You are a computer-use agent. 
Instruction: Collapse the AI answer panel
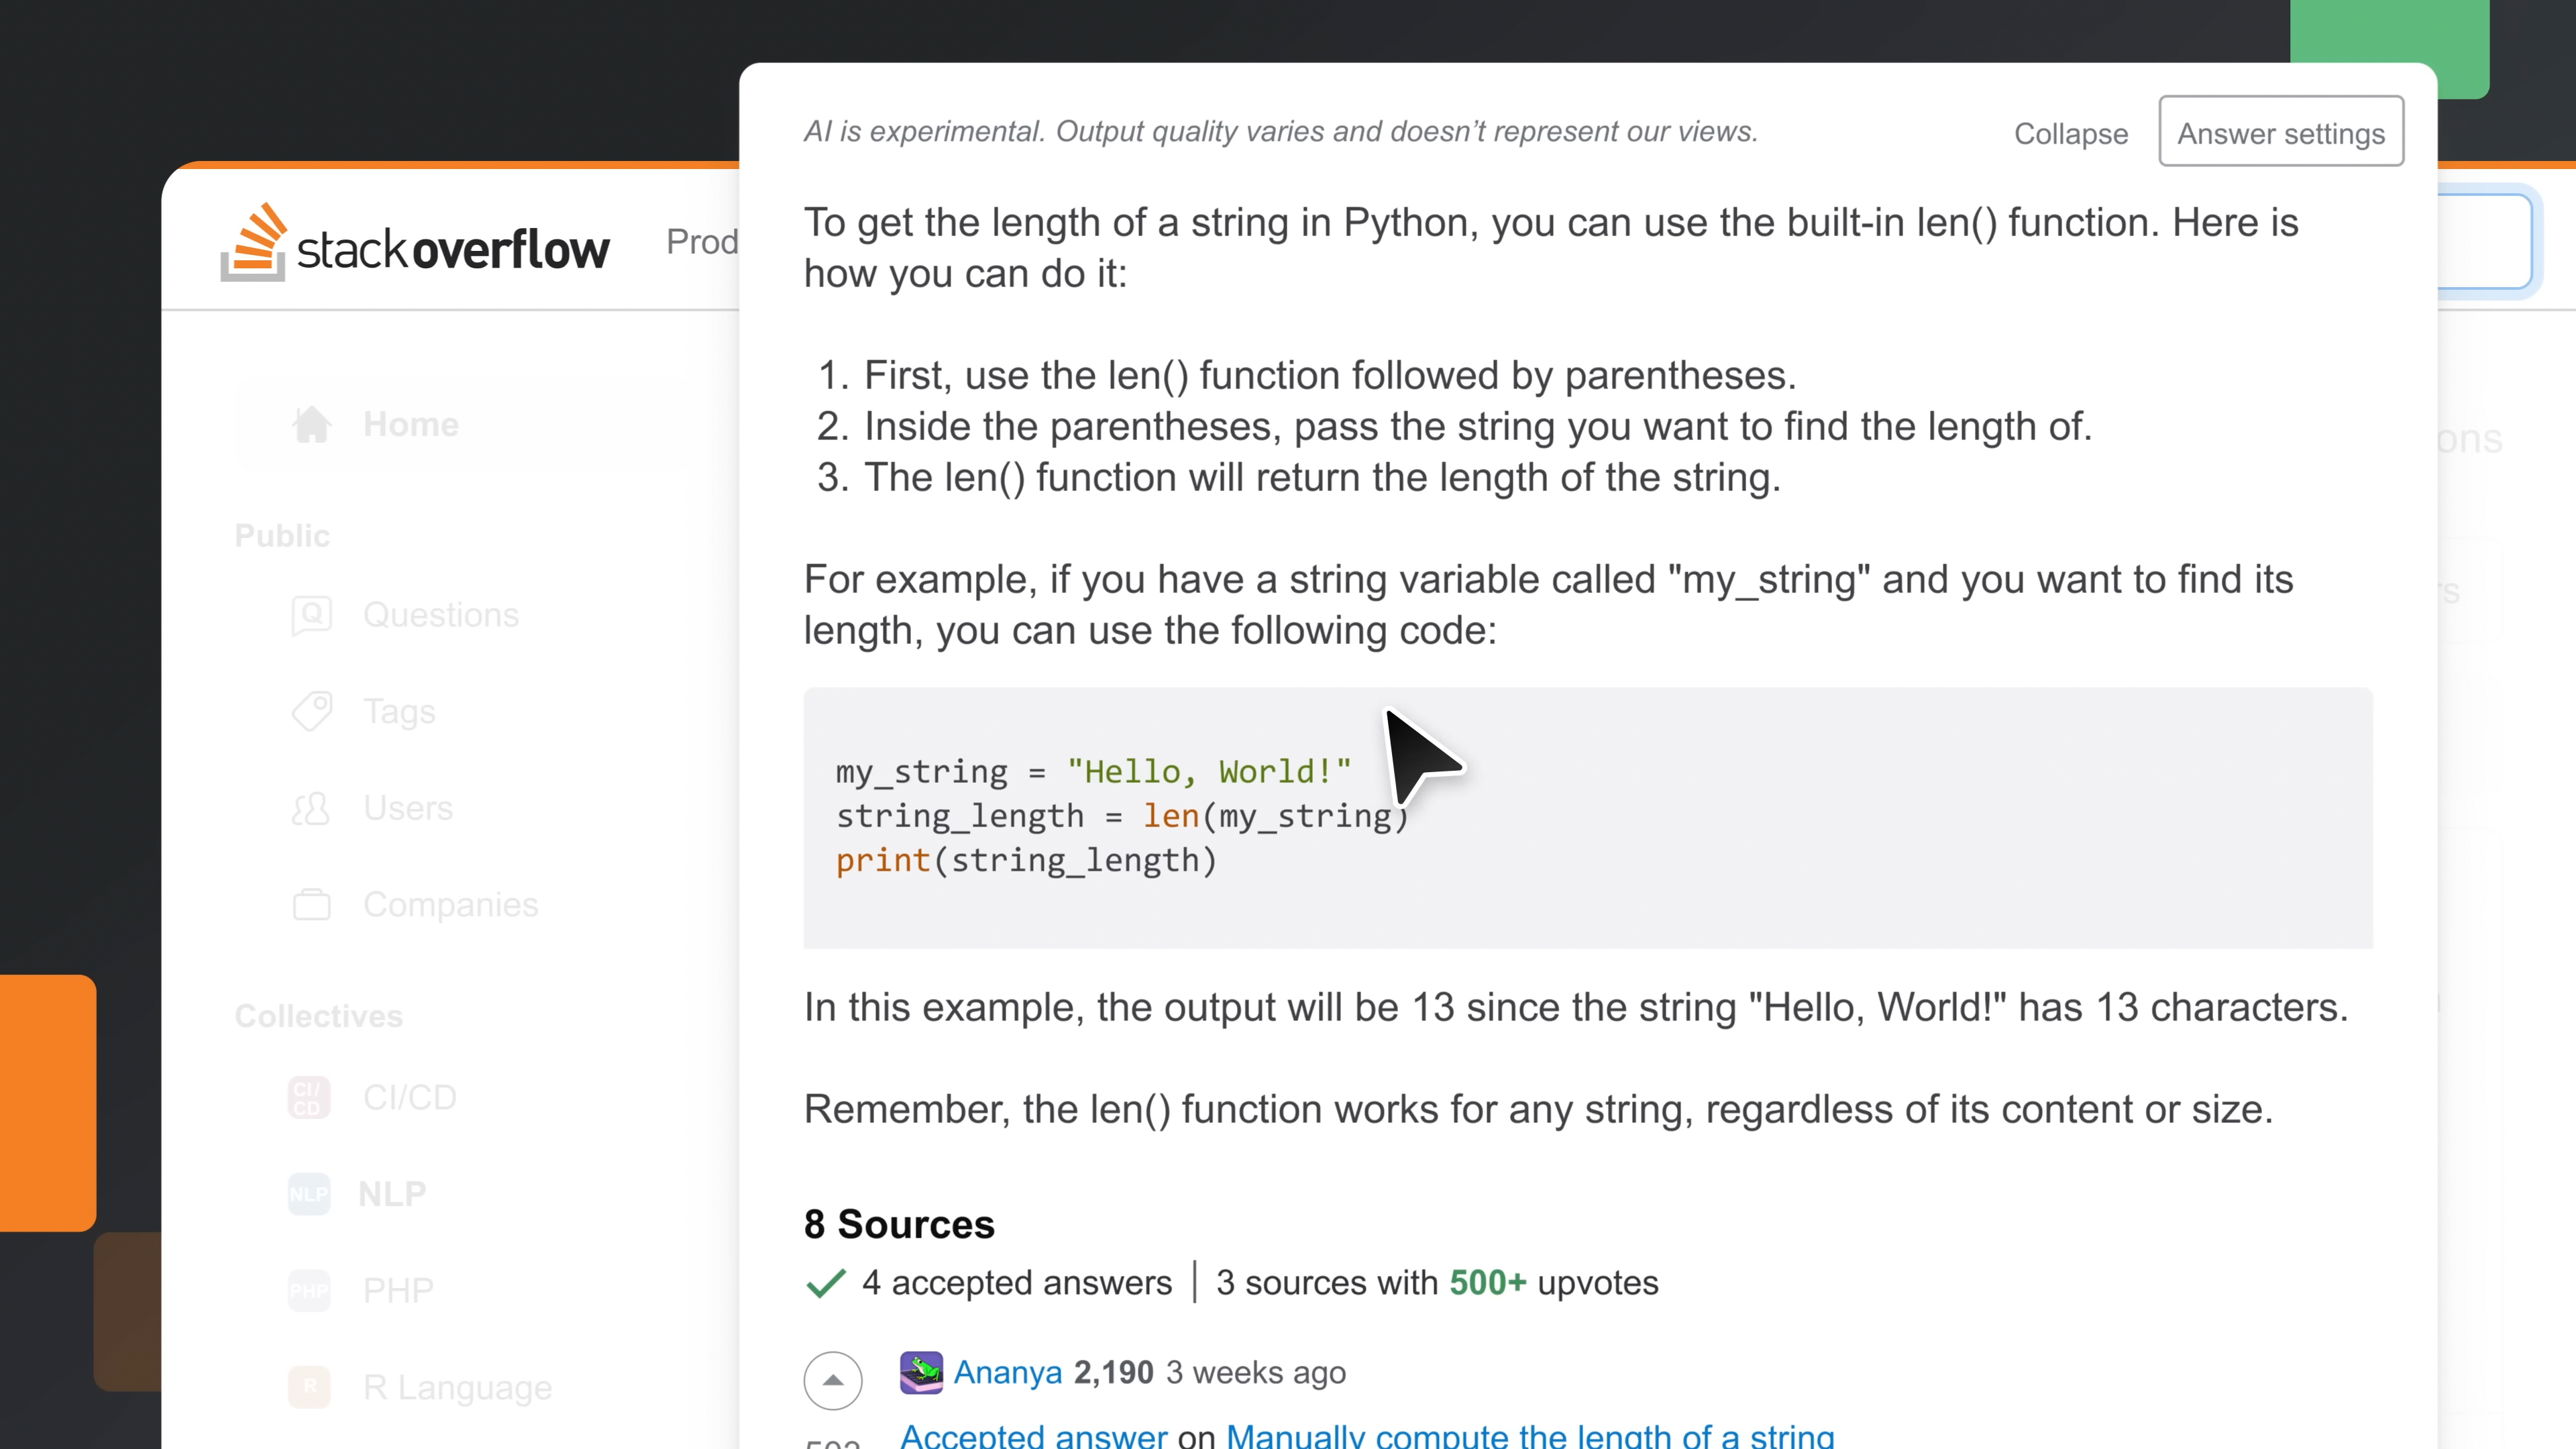tap(2071, 133)
